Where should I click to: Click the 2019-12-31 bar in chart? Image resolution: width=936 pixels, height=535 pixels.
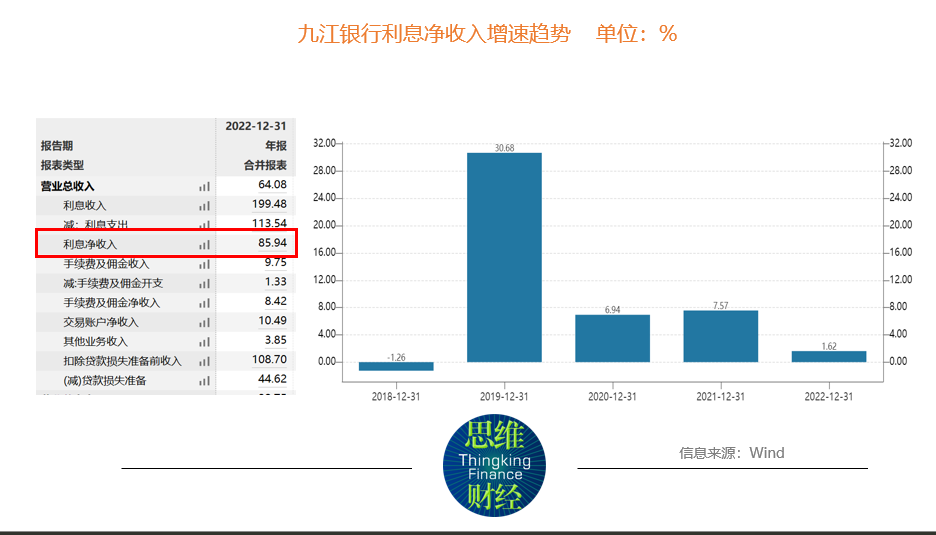click(504, 257)
